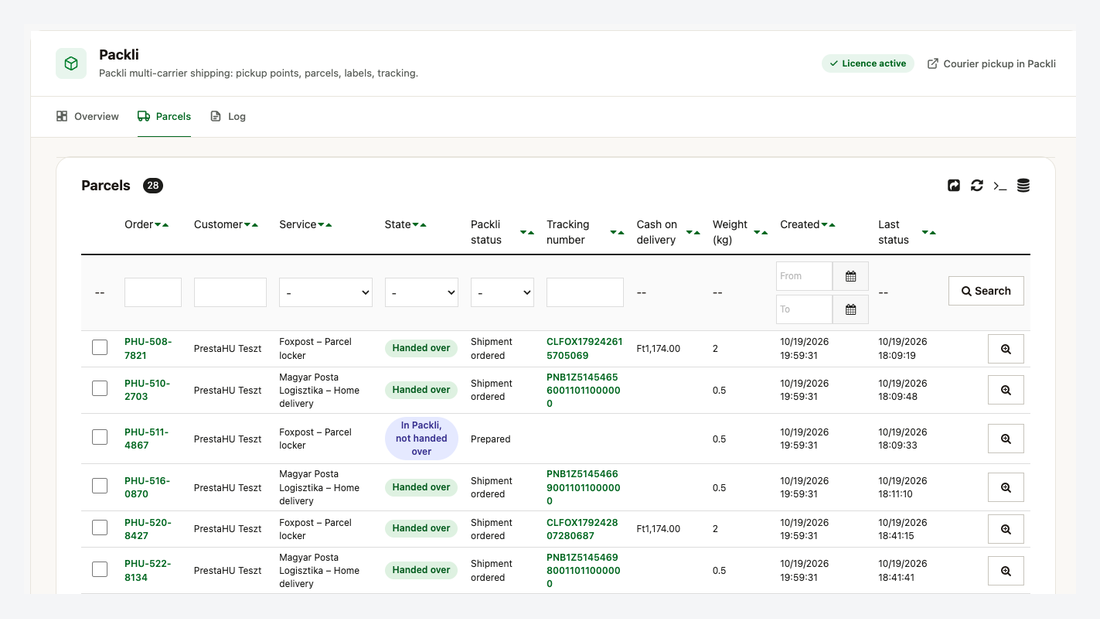Click 'In Packli, not handed over' state badge
The image size is (1100, 619).
(422, 439)
